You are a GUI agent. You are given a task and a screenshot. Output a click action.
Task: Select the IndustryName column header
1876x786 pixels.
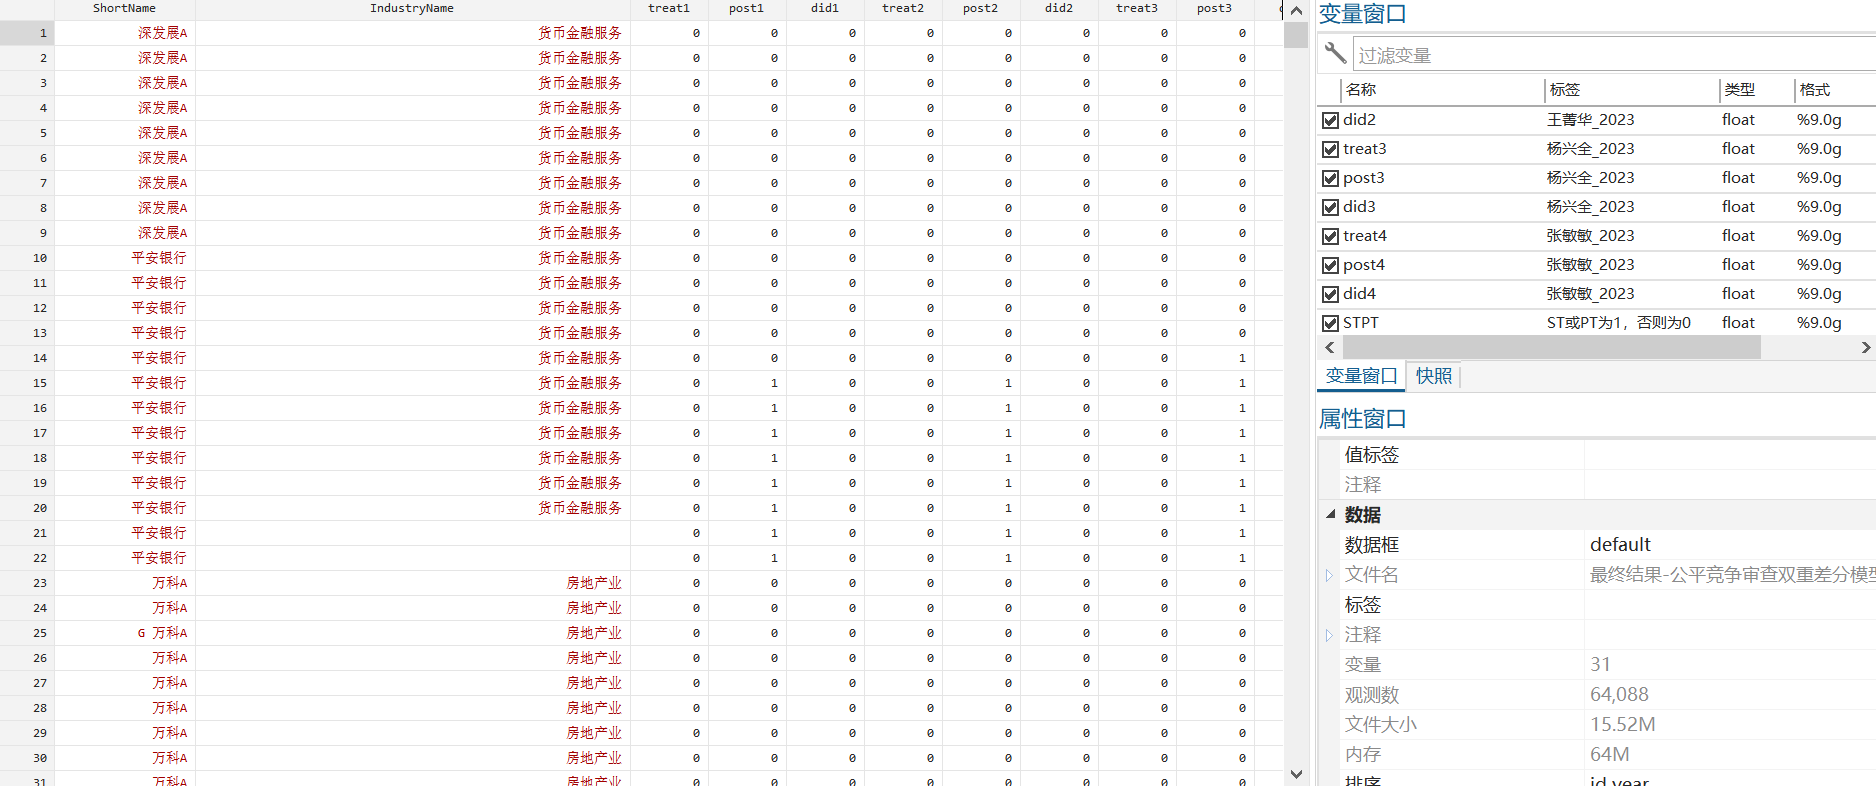click(x=412, y=8)
